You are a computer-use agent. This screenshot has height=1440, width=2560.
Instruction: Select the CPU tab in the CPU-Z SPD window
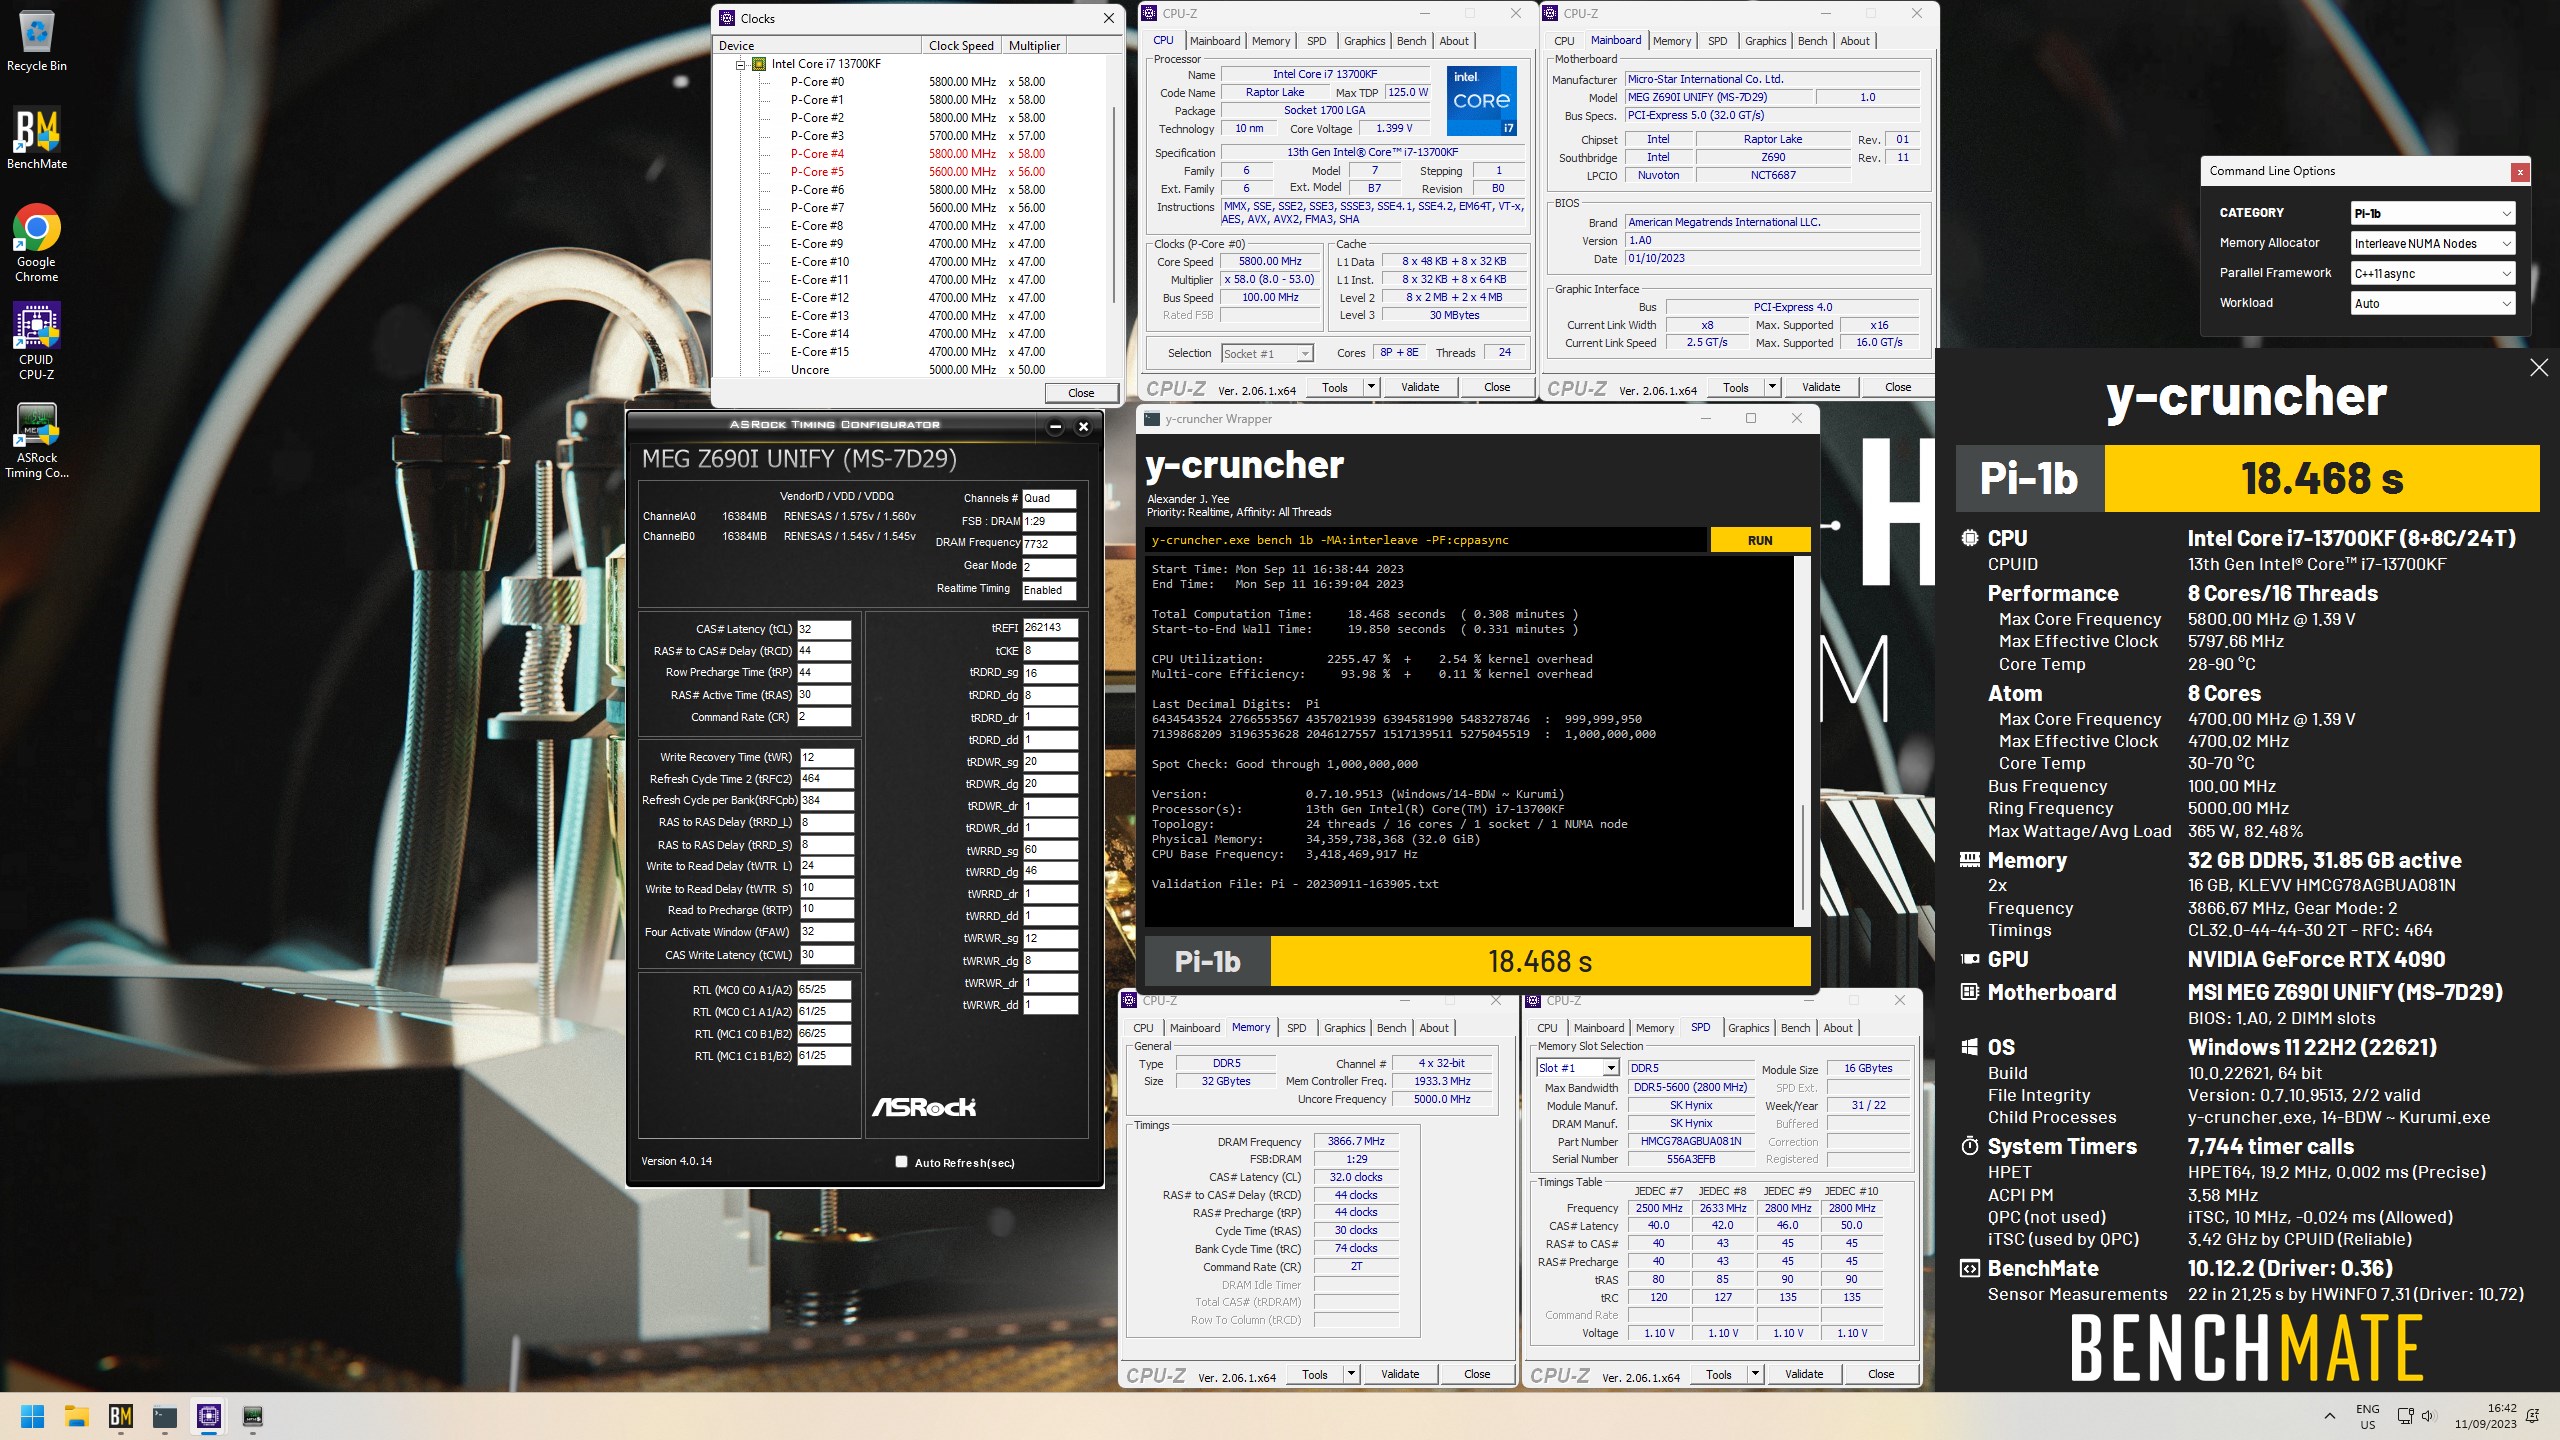click(x=1547, y=1028)
